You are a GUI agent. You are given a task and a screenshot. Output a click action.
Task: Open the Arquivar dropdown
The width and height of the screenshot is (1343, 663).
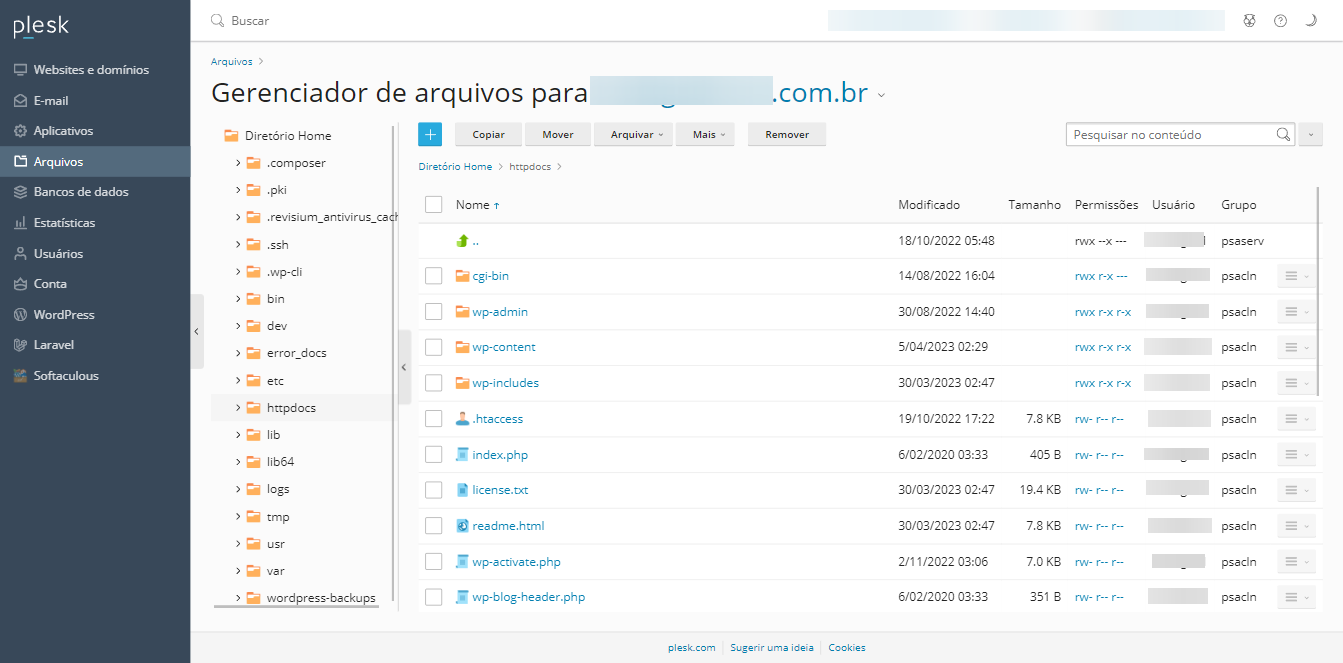[634, 134]
